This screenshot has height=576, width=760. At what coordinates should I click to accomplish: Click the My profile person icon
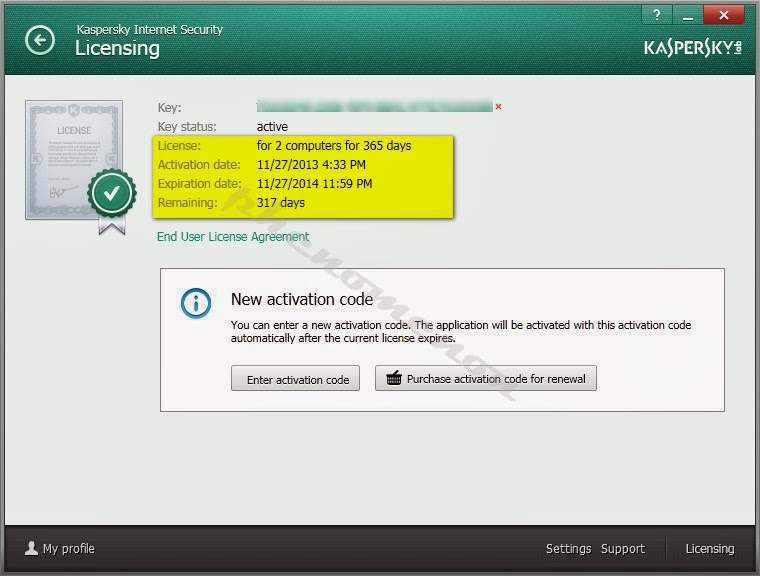click(32, 548)
